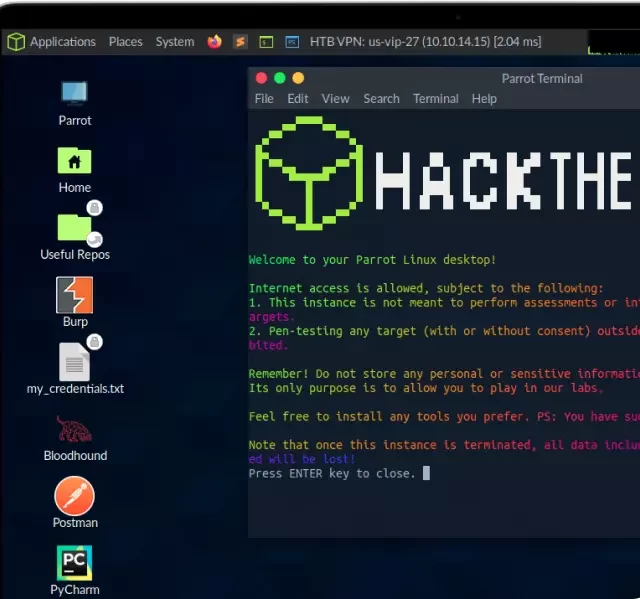This screenshot has height=599, width=640.
Task: Open the Search menu in Parrot Terminal
Action: pos(381,99)
